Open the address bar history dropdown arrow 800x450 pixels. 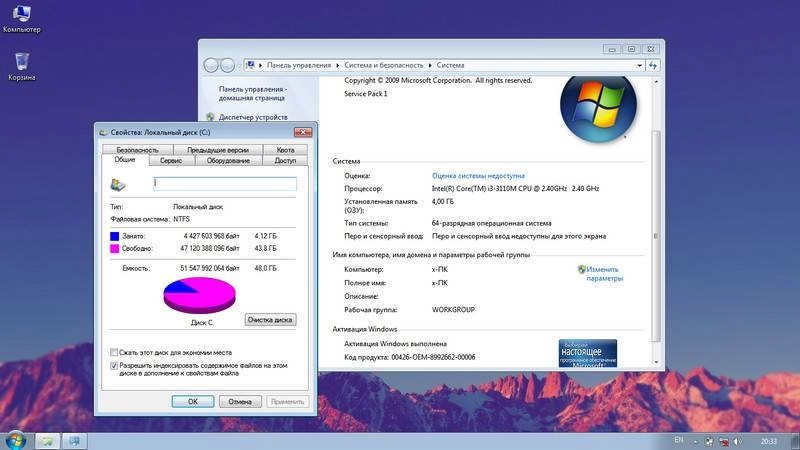[x=639, y=65]
